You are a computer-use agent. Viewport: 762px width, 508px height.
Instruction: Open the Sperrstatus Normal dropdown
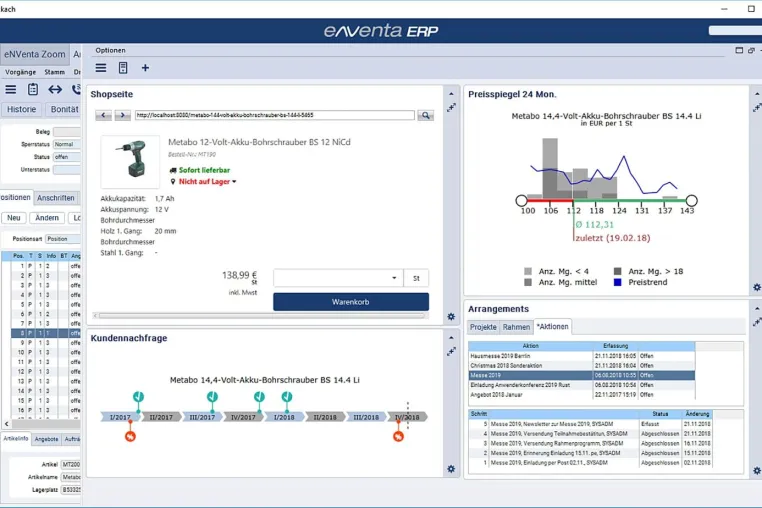pyautogui.click(x=67, y=144)
